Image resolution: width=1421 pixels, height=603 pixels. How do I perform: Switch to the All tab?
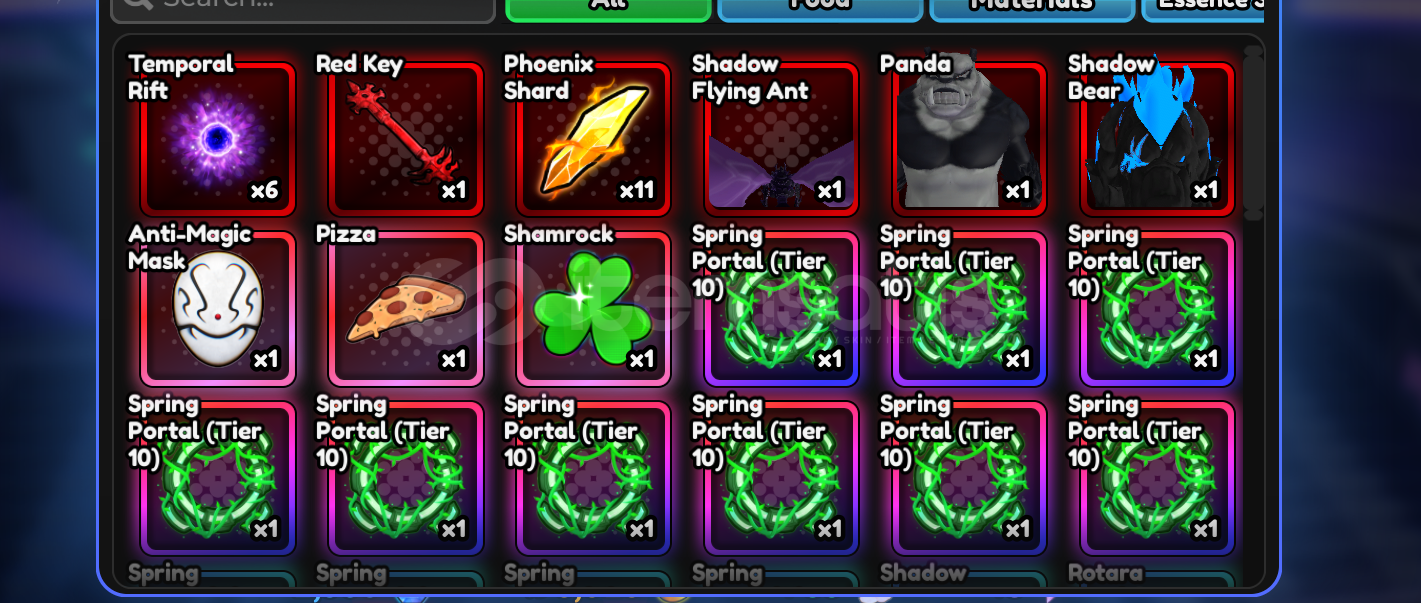608,7
